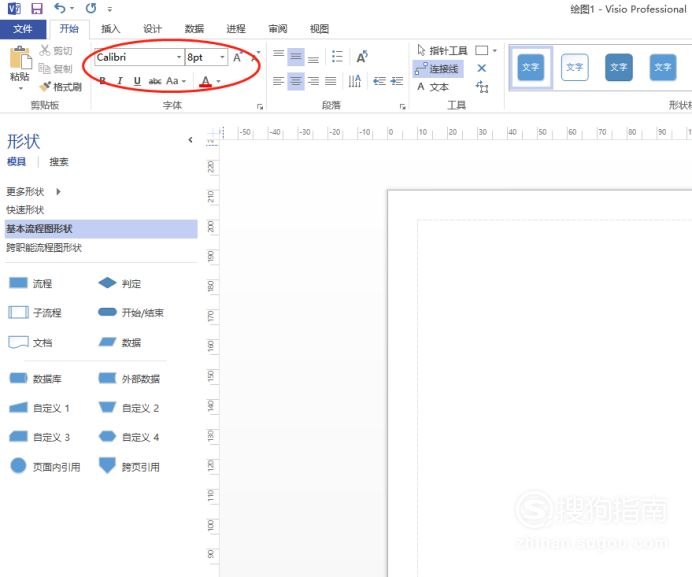Select the first 文字 shape style thumbnail

pos(530,67)
